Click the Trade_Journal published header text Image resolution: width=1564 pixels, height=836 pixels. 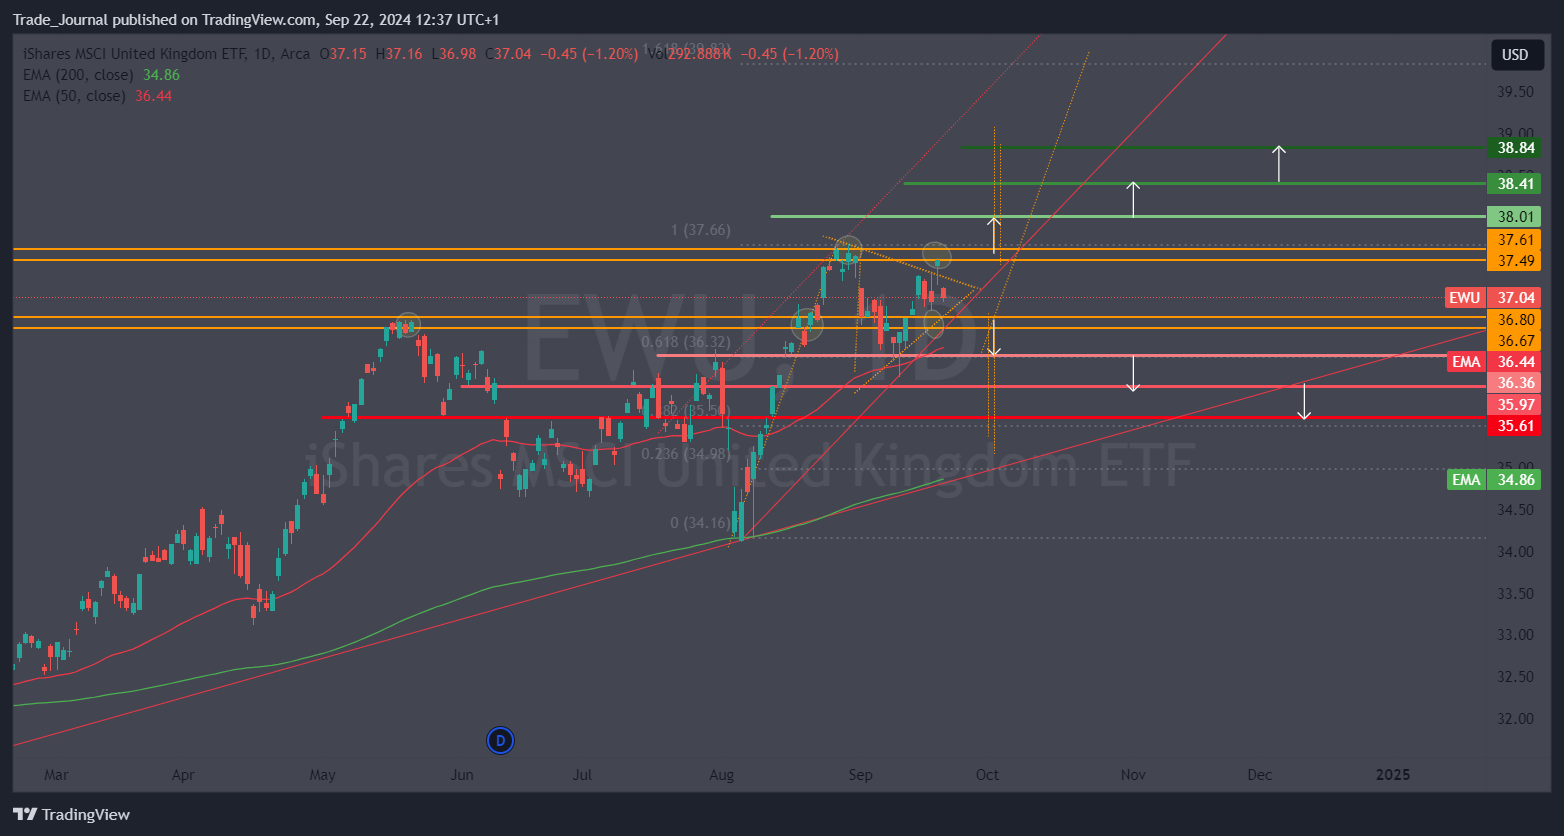point(255,20)
